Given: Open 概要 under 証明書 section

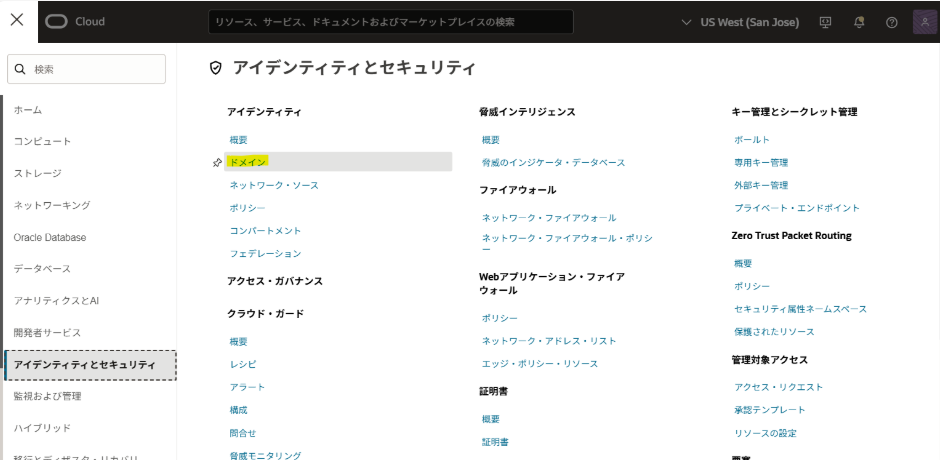Looking at the screenshot, I should tap(491, 419).
